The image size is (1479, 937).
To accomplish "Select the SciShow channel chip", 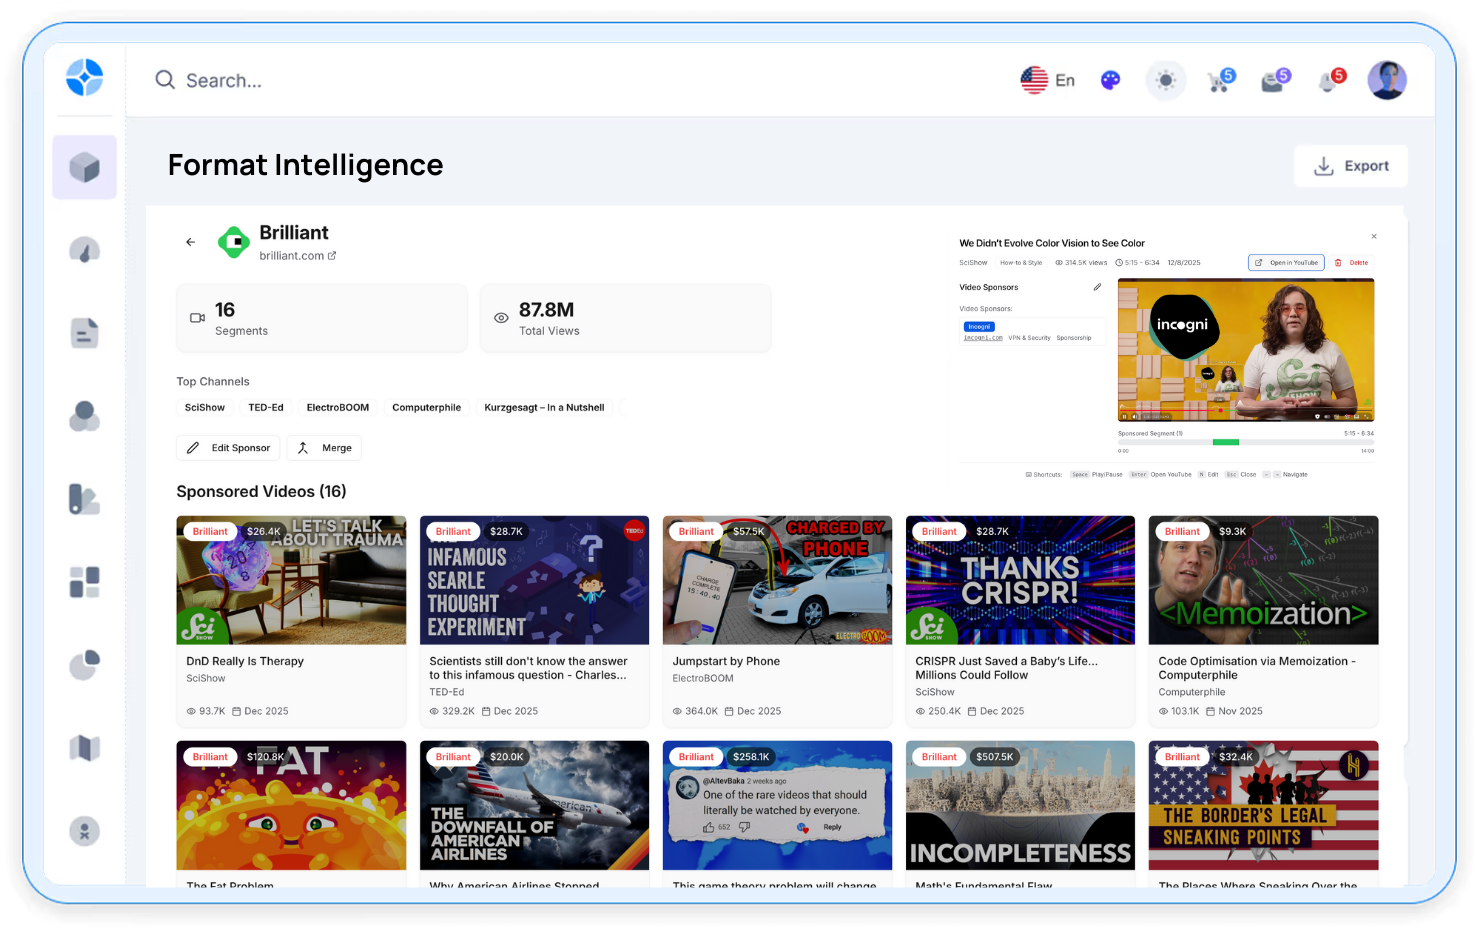I will pos(205,407).
